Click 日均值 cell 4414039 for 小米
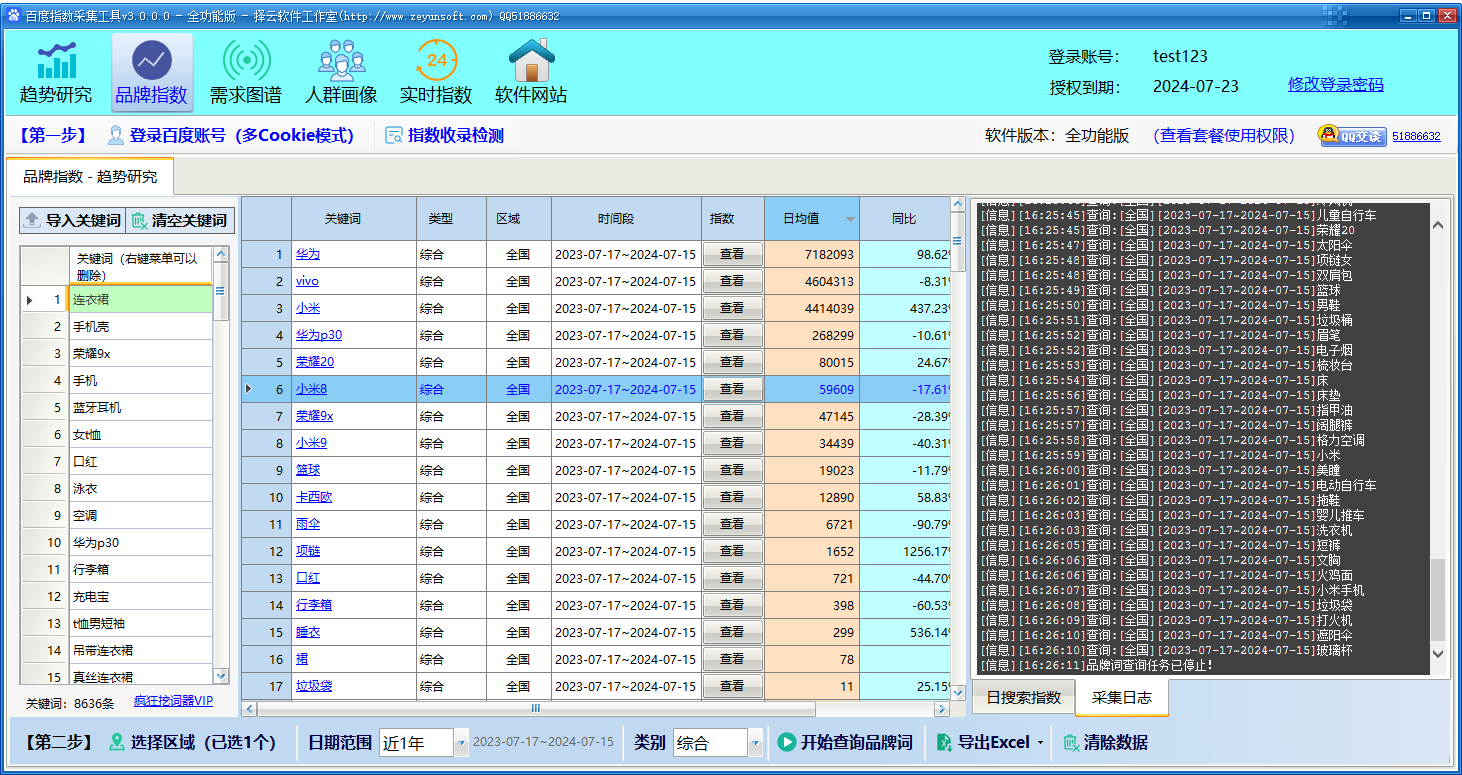1462x775 pixels. (x=812, y=308)
